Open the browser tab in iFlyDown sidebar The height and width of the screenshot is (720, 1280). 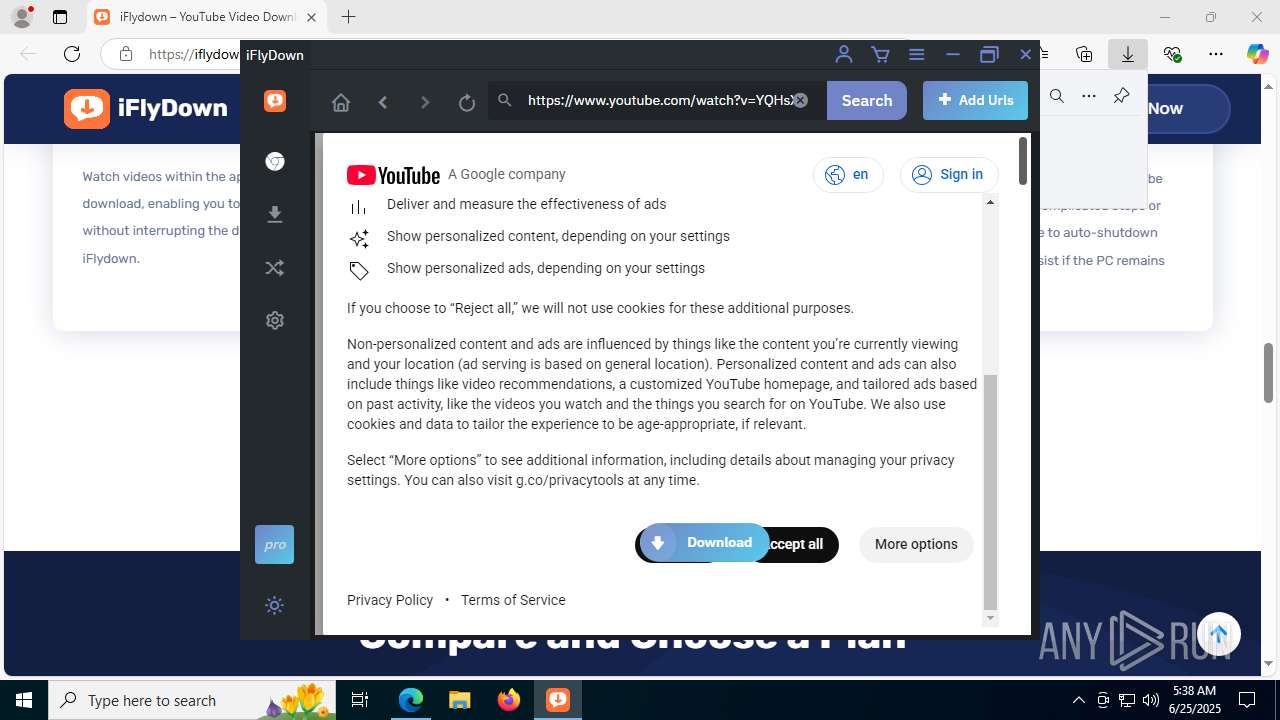(275, 161)
